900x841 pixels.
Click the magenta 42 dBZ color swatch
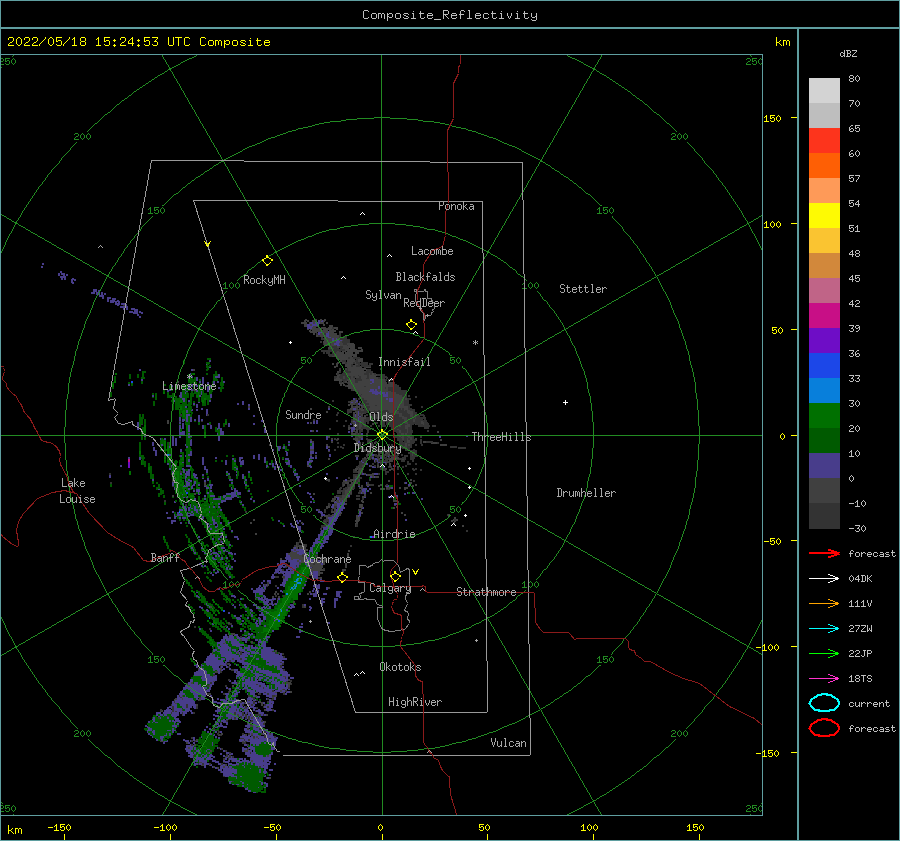tap(824, 316)
